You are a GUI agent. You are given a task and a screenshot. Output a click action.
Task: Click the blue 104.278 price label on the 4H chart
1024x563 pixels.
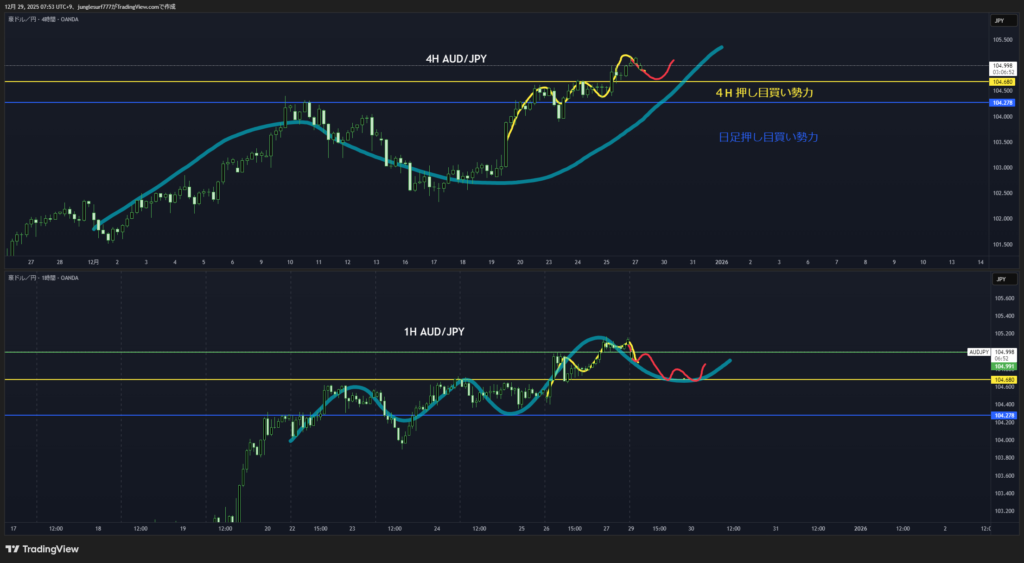click(1002, 103)
